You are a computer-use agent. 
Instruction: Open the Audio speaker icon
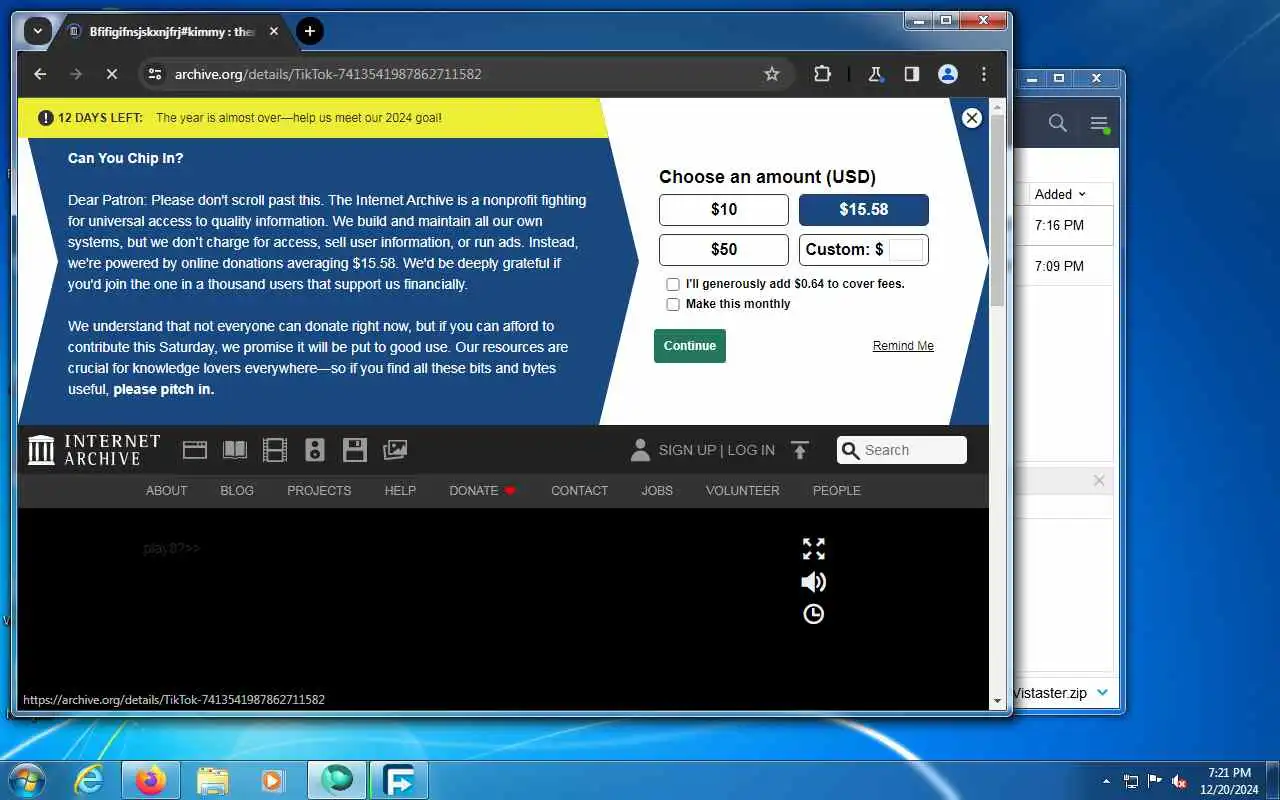(315, 450)
